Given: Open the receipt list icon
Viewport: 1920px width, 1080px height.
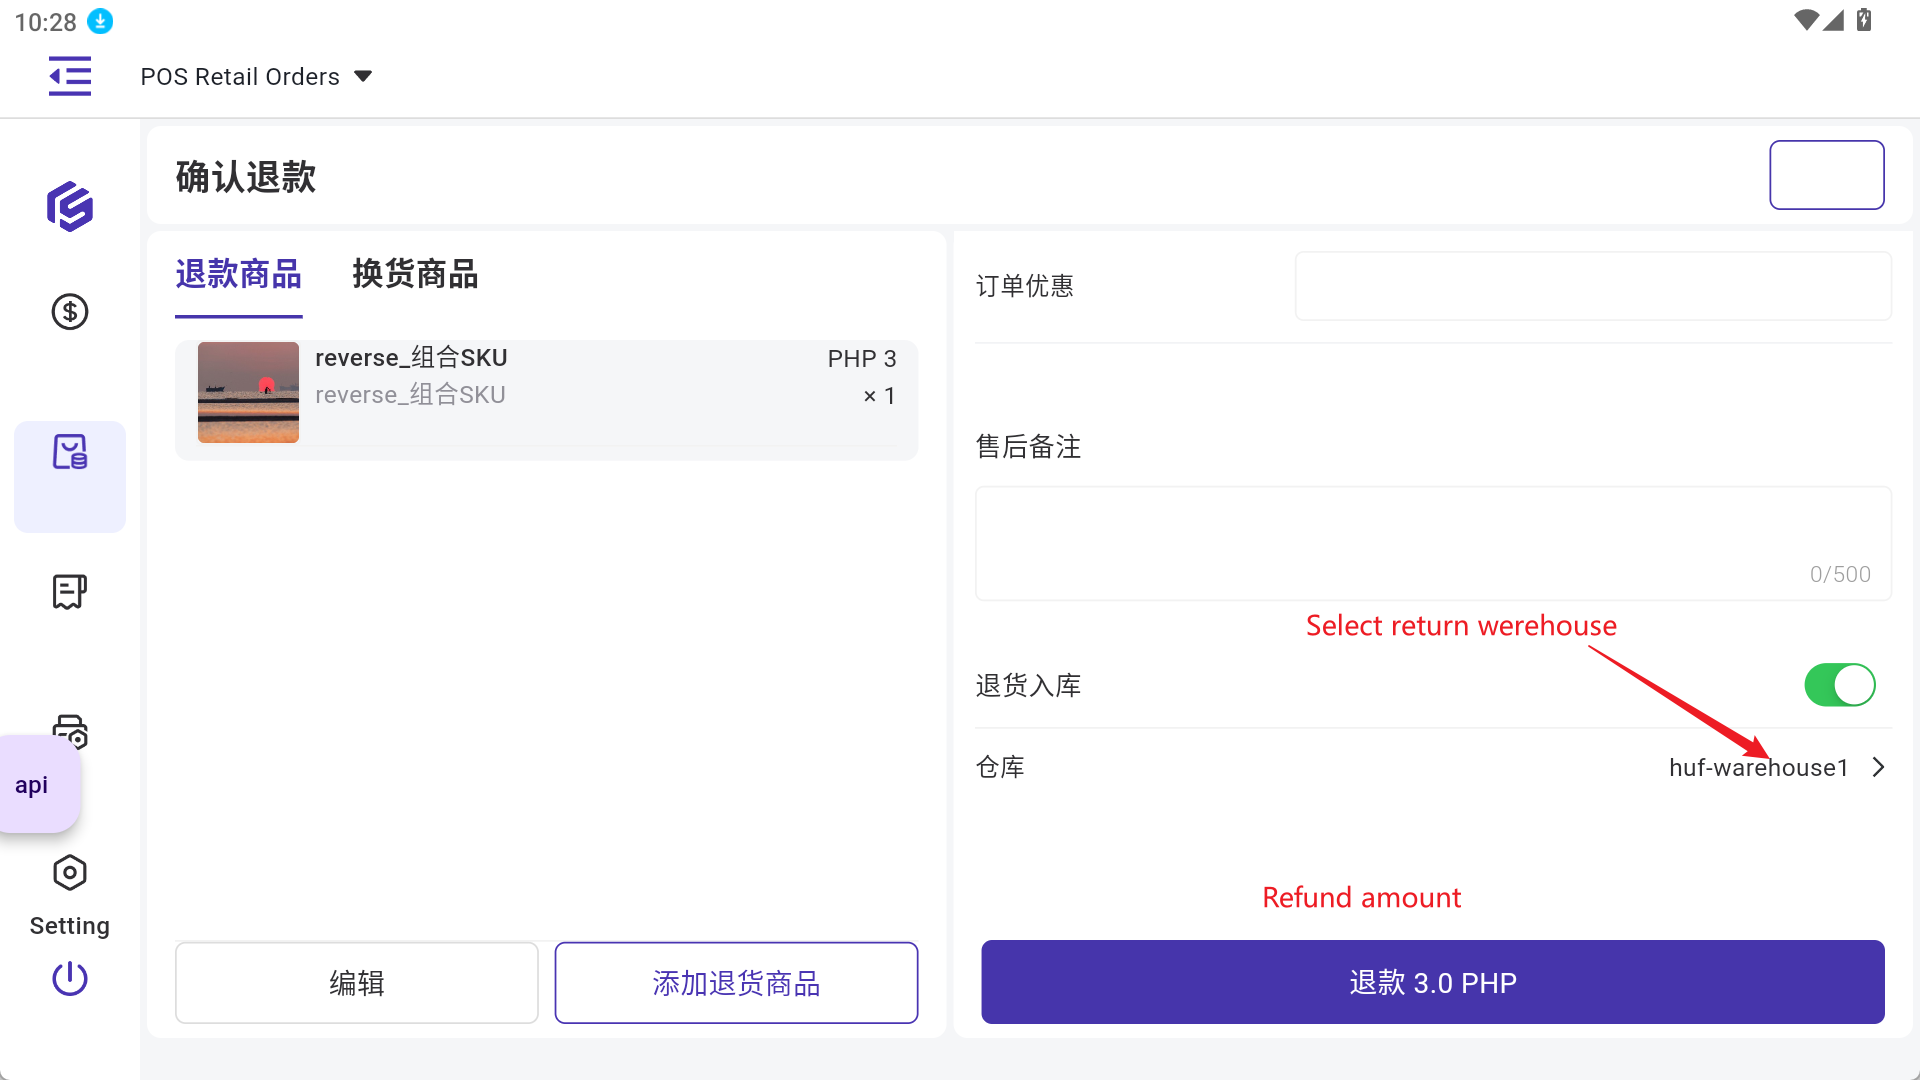Looking at the screenshot, I should click(x=70, y=592).
